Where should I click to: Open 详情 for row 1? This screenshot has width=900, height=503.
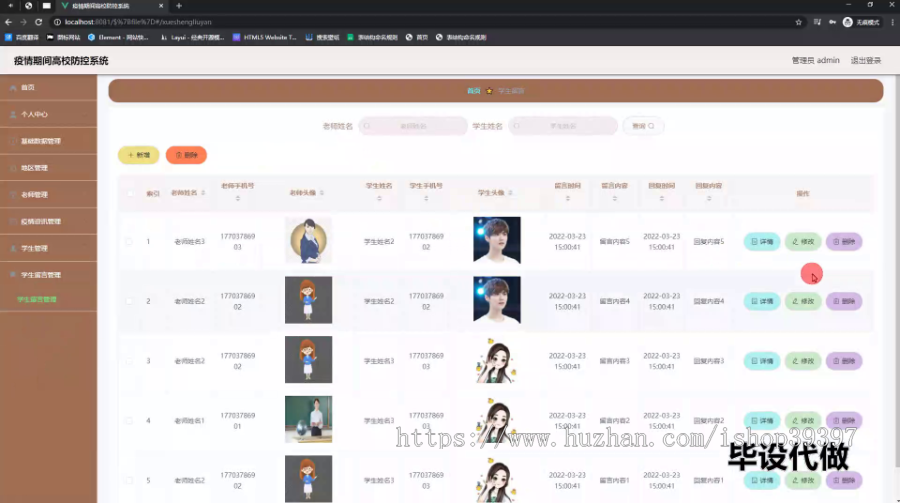[x=762, y=242]
